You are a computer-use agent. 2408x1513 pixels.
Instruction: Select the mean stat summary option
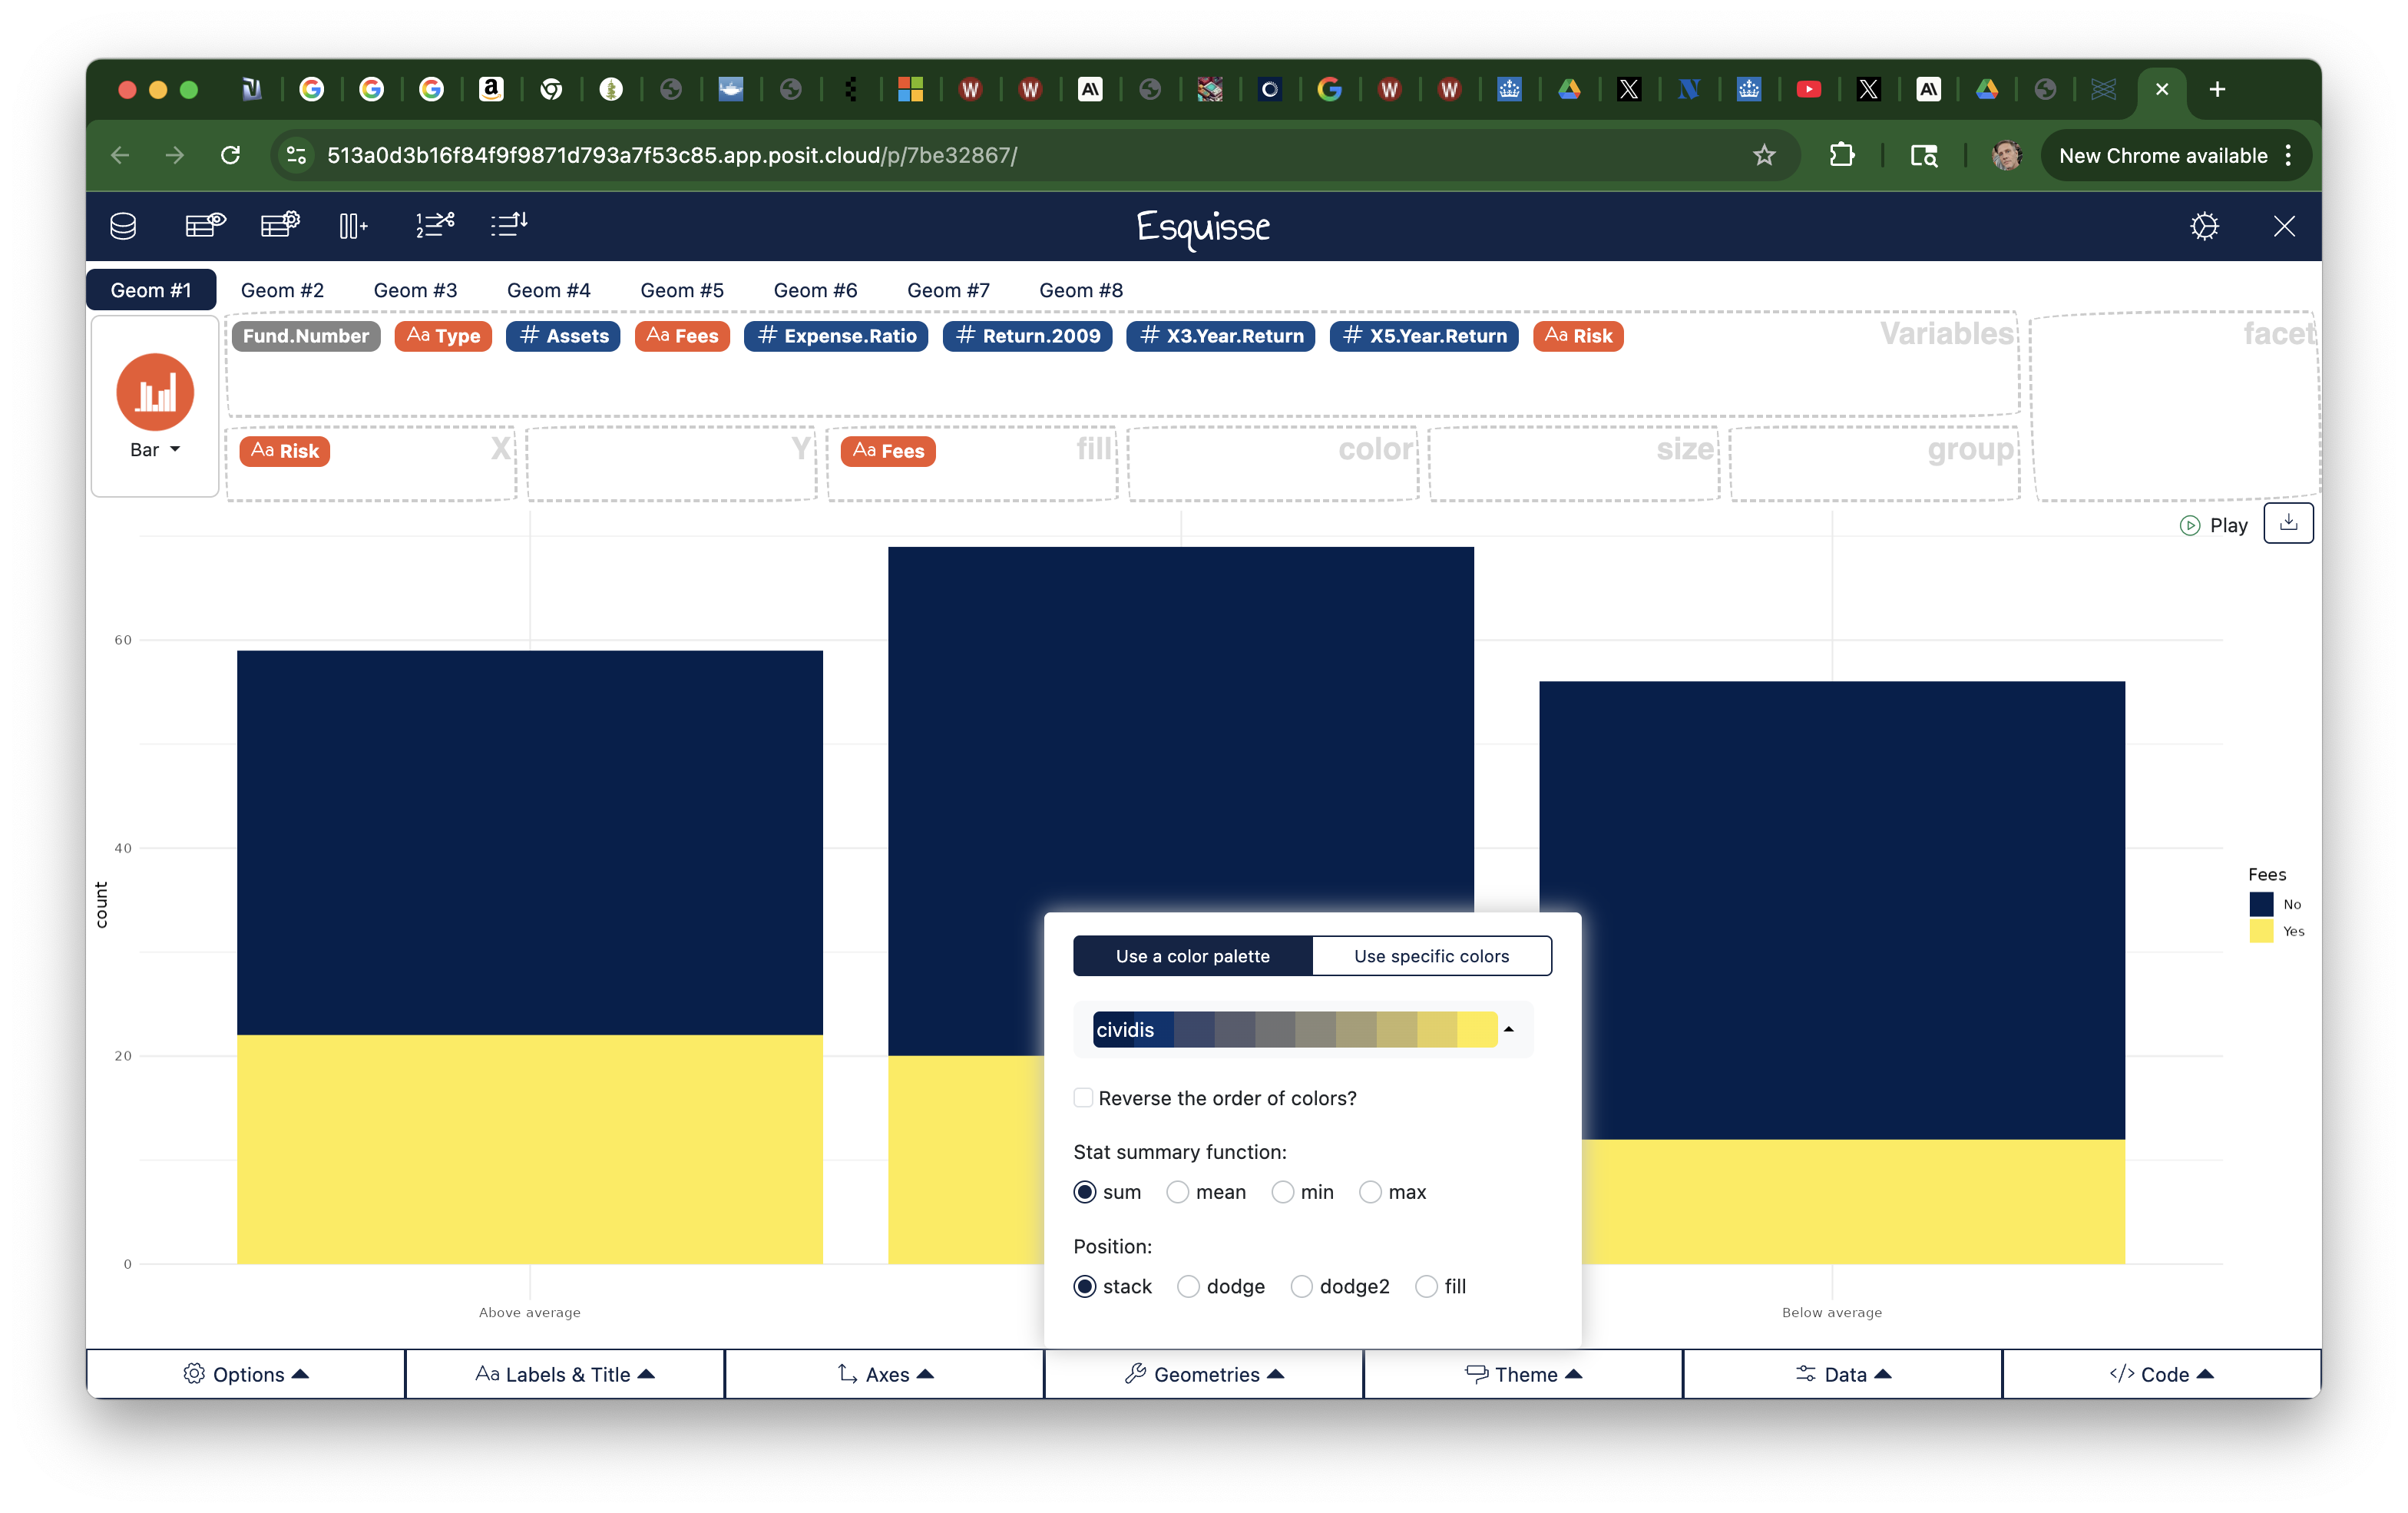(x=1178, y=1192)
